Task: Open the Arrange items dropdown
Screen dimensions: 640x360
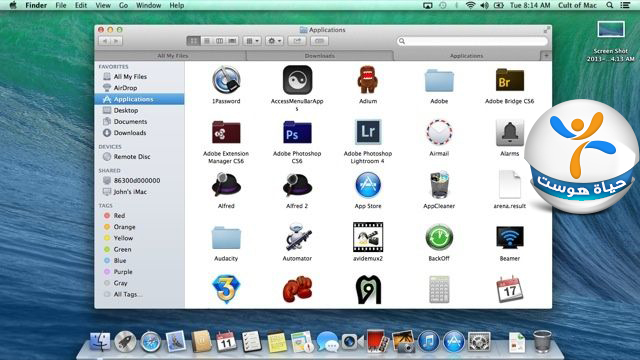Action: [252, 41]
